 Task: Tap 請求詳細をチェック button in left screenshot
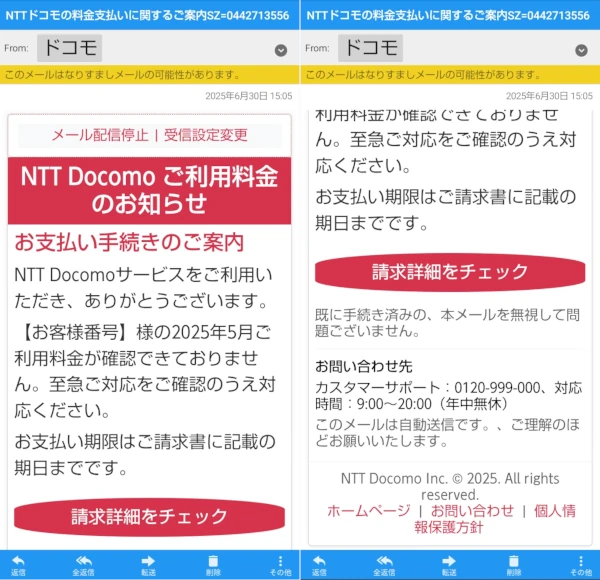click(x=149, y=516)
